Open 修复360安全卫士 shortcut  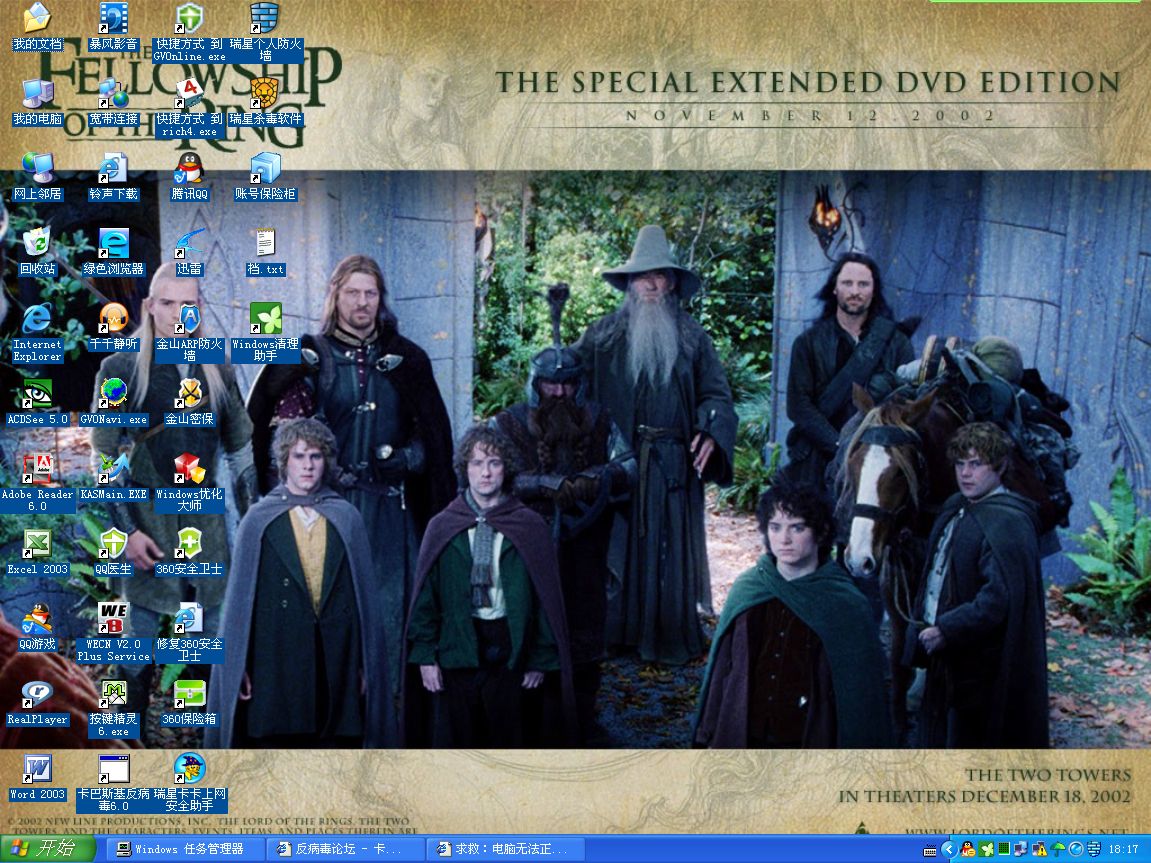tap(189, 633)
